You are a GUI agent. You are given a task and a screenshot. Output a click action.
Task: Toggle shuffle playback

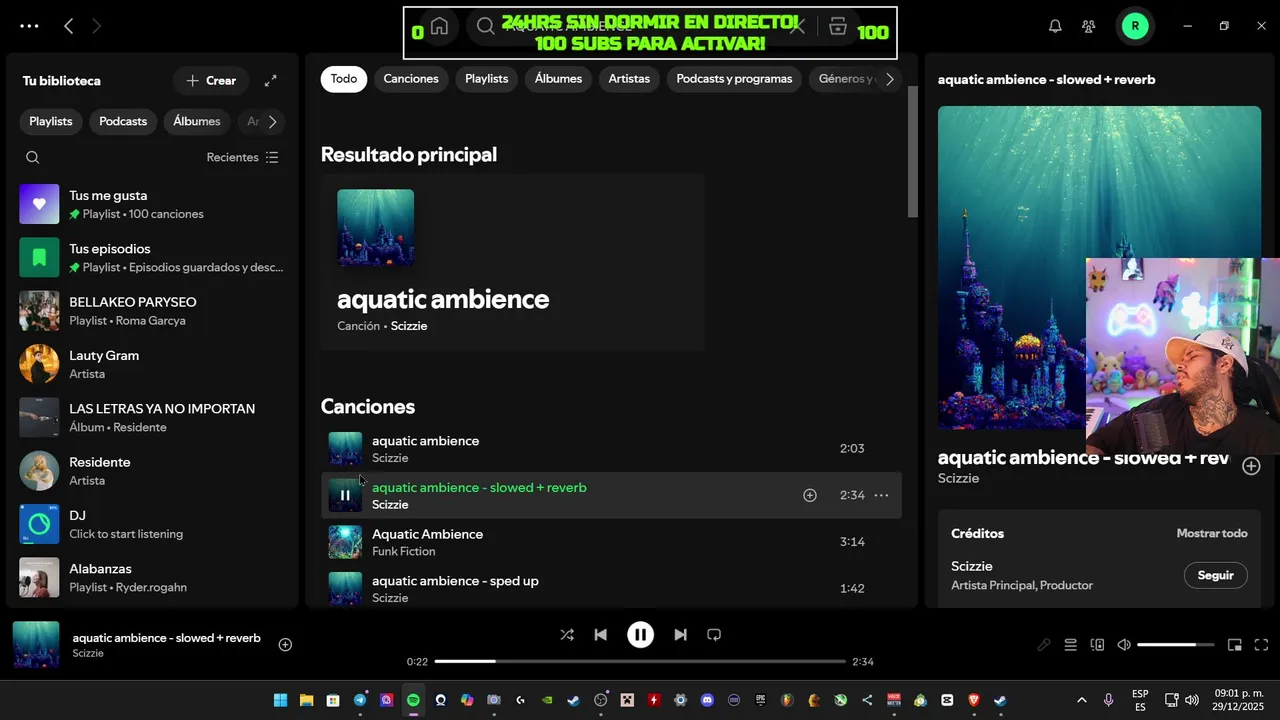(x=567, y=635)
